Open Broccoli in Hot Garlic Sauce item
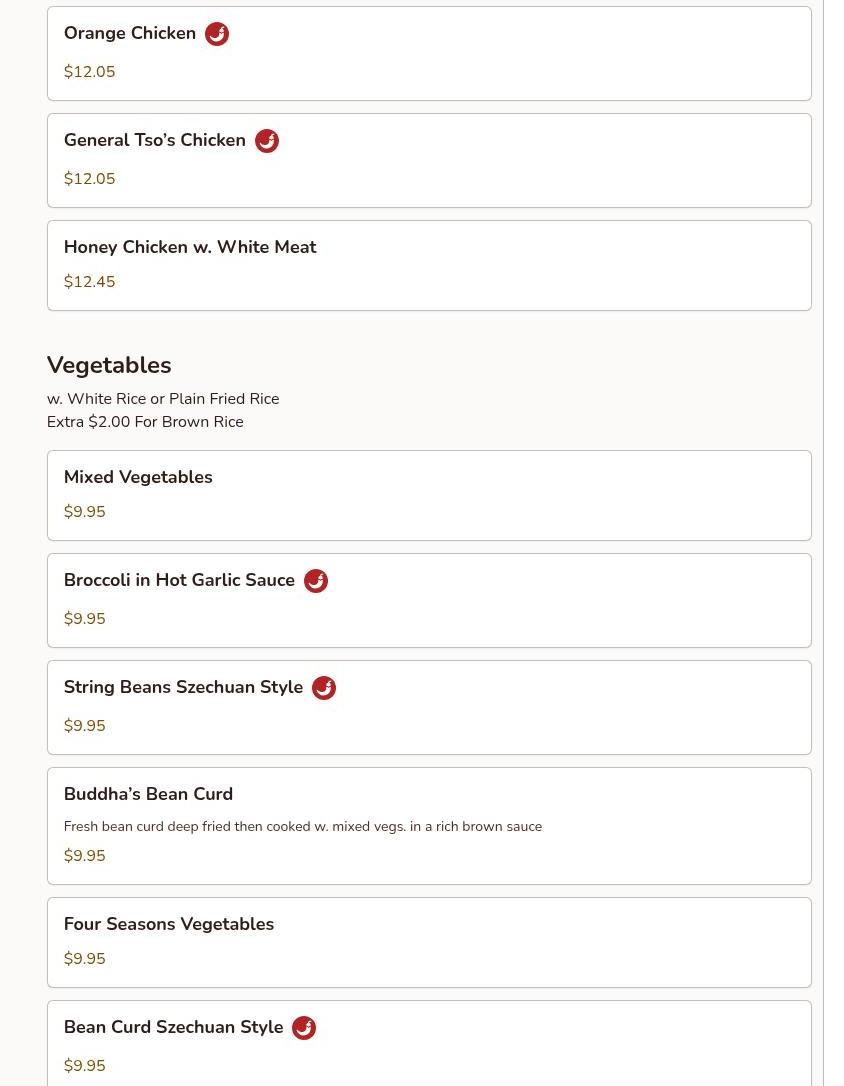 [x=179, y=581]
